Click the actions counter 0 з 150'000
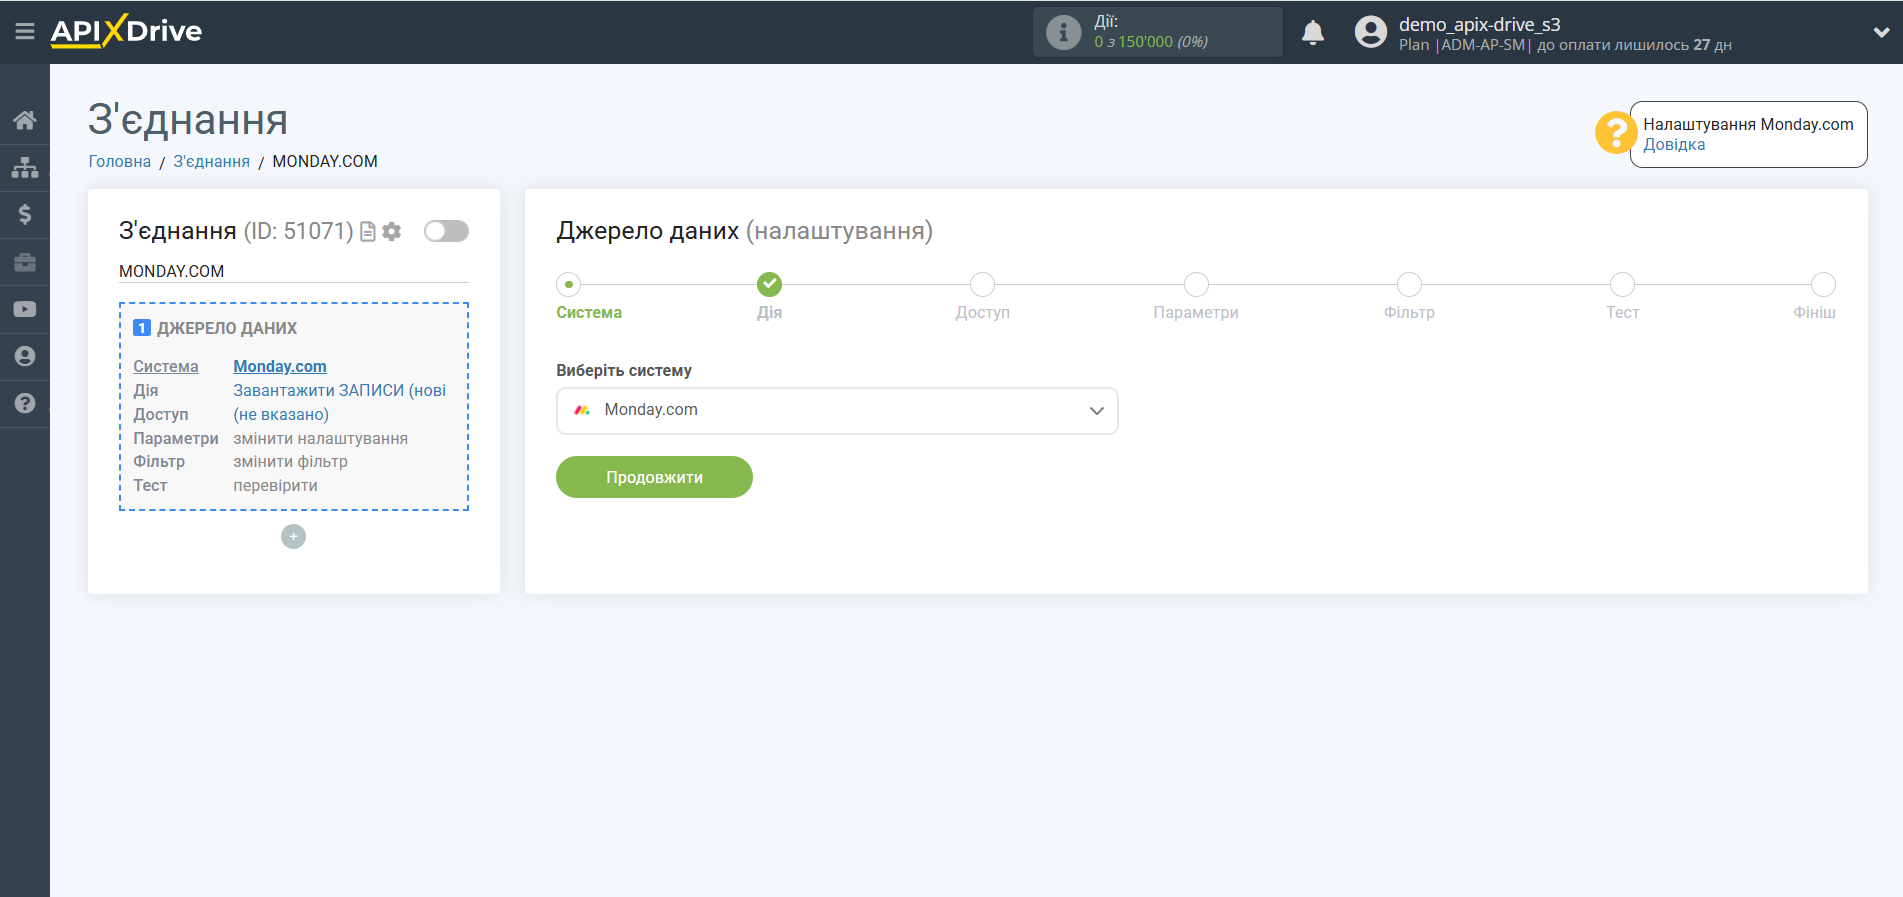The image size is (1903, 897). coord(1151,42)
